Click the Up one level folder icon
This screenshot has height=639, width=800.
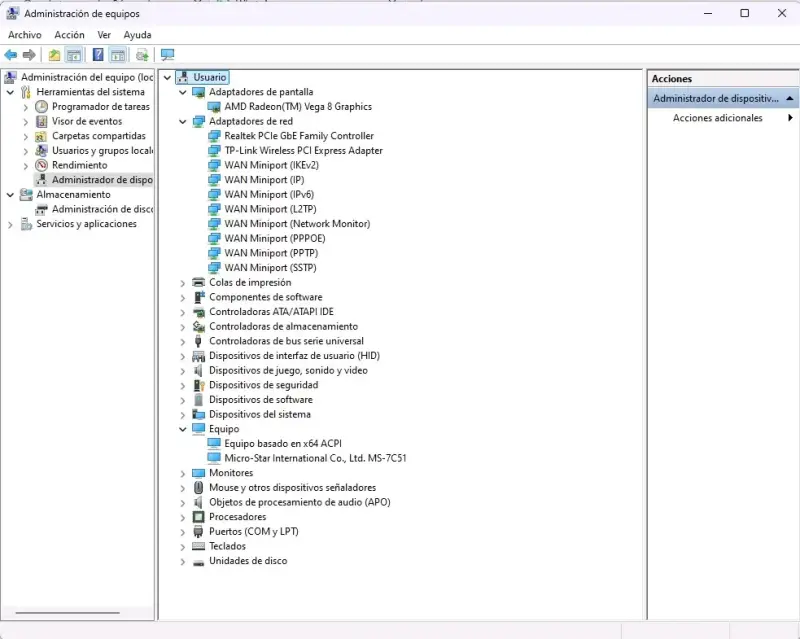[x=54, y=55]
